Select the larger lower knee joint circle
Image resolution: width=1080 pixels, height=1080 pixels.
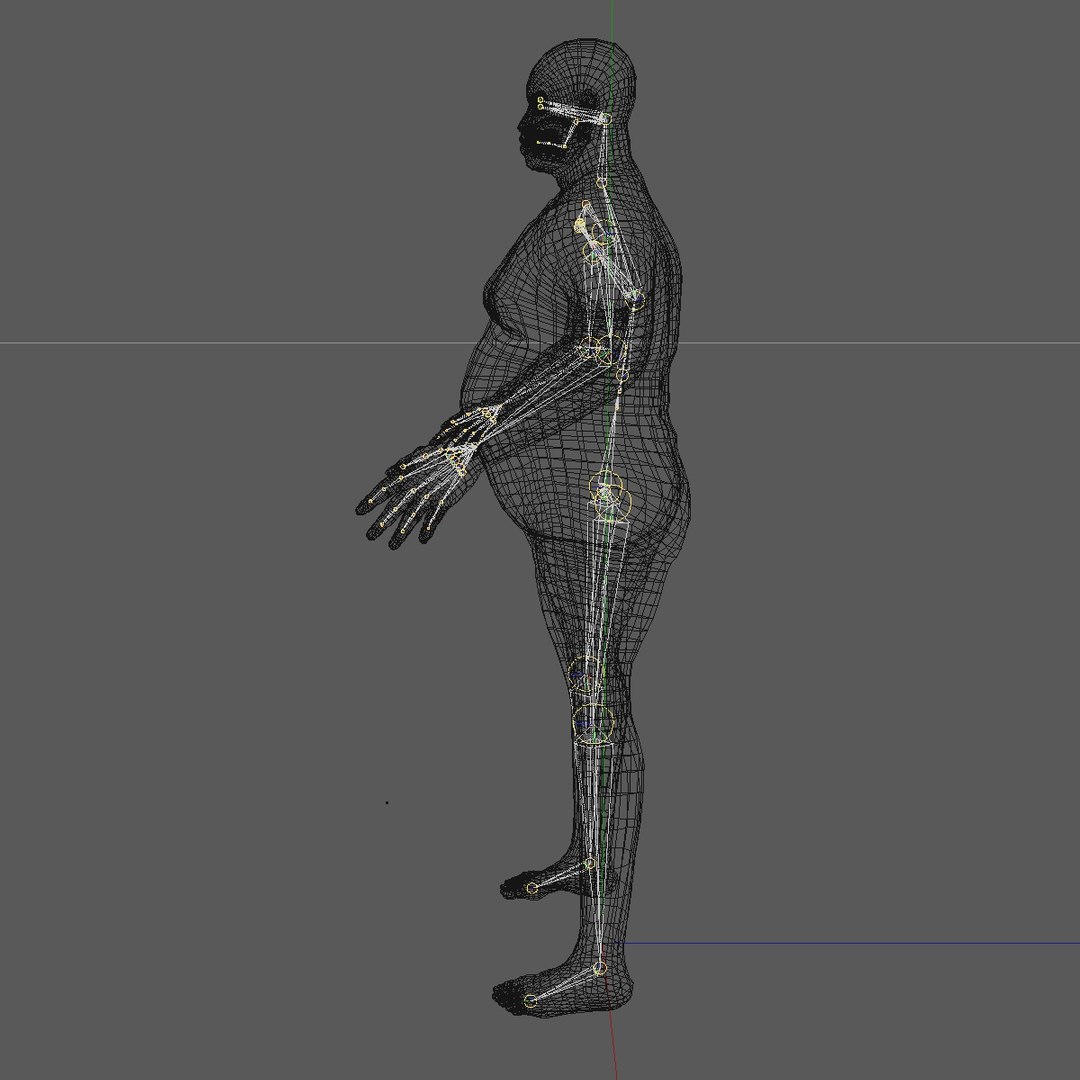[x=594, y=724]
